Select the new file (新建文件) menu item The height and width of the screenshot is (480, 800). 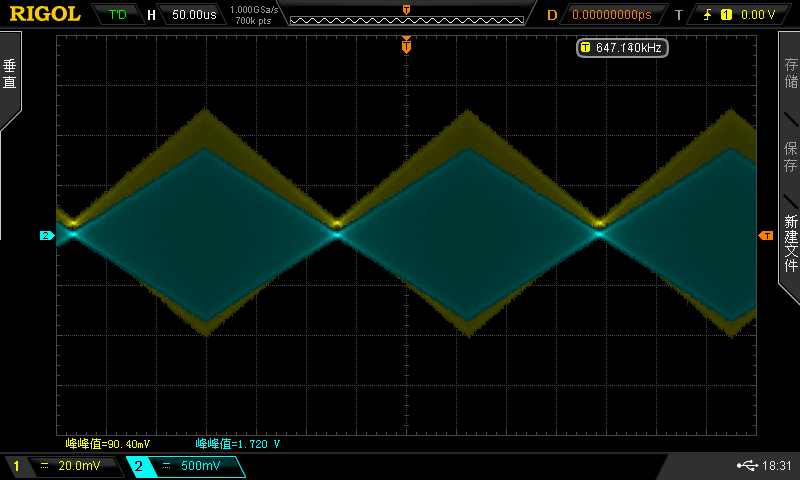coord(790,243)
